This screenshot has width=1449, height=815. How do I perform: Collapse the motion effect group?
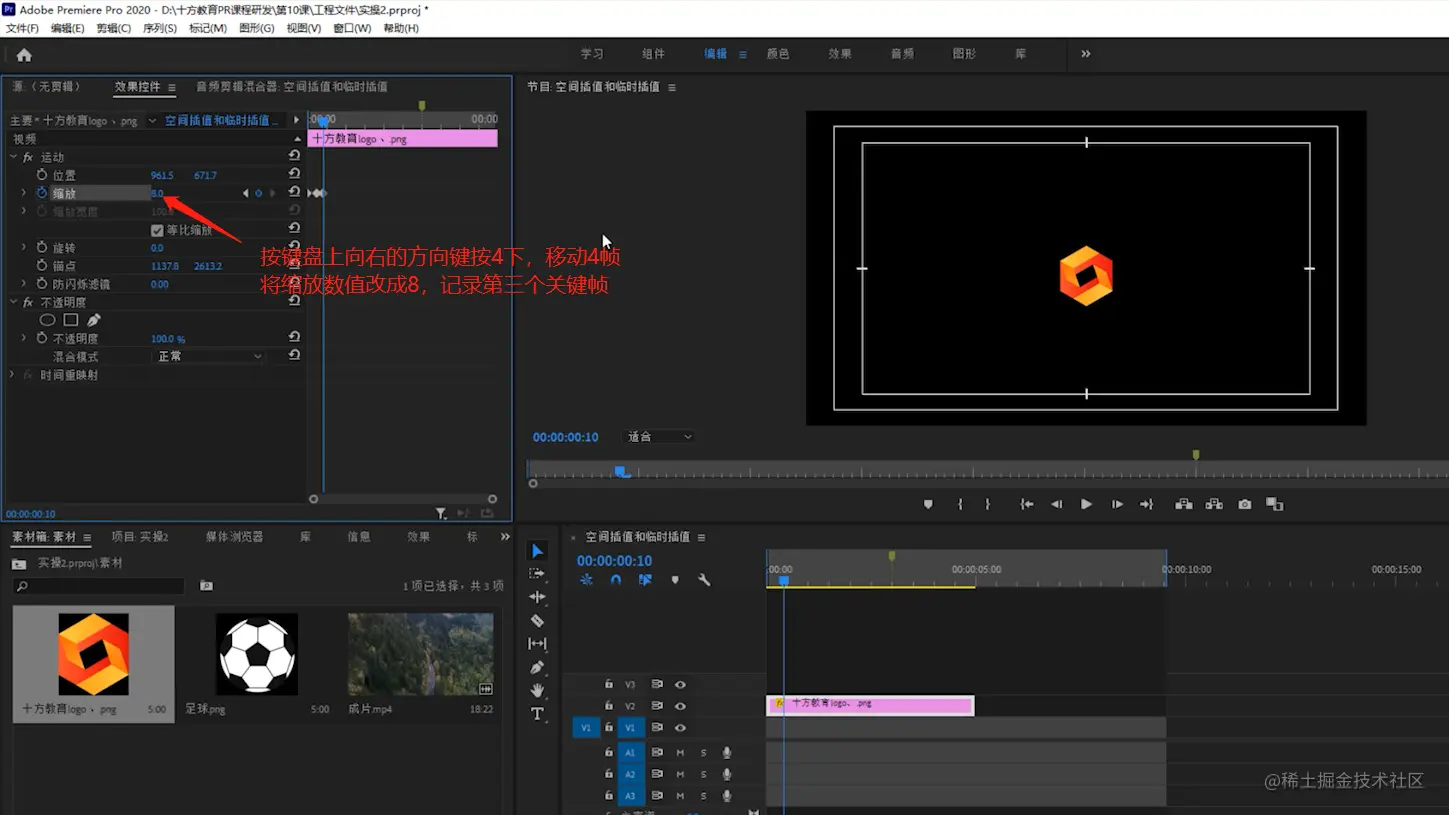(x=13, y=157)
